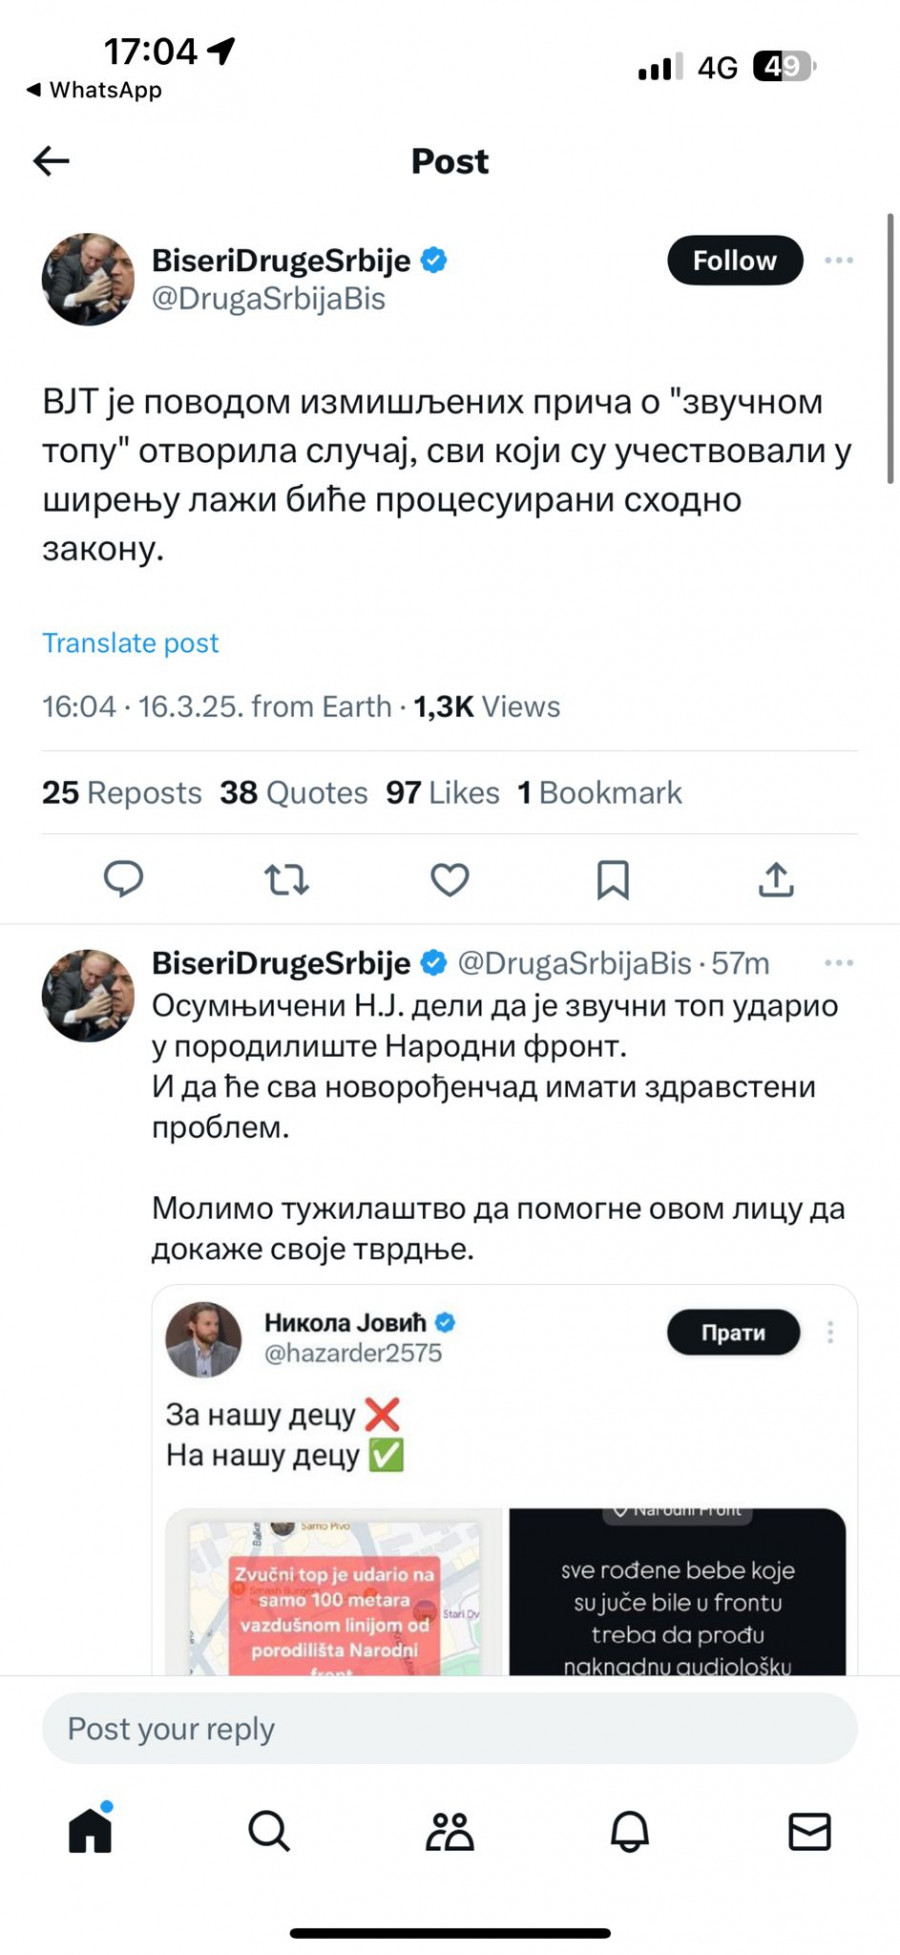Open the Communities people icon
900x1955 pixels.
pyautogui.click(x=449, y=1831)
